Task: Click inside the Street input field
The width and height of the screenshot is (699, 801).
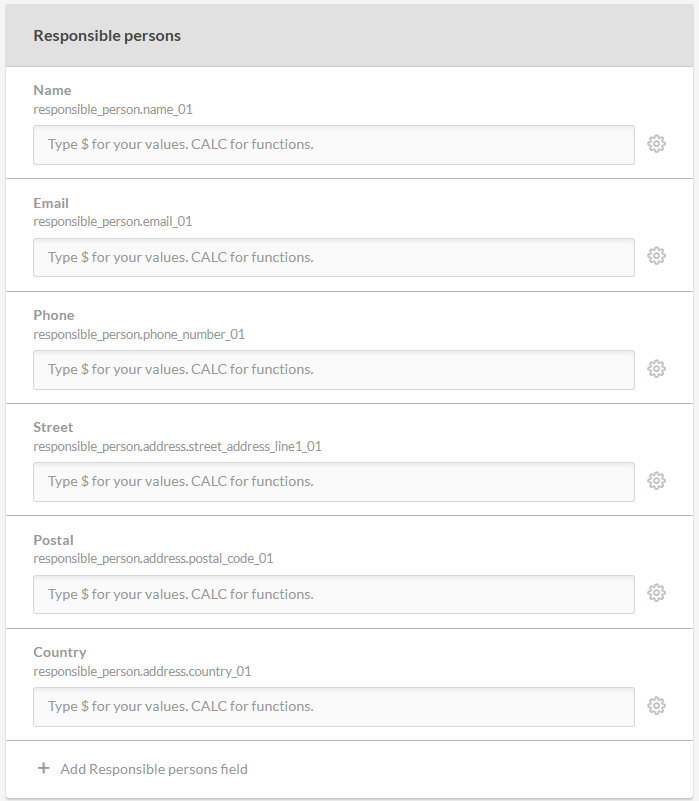Action: [333, 482]
